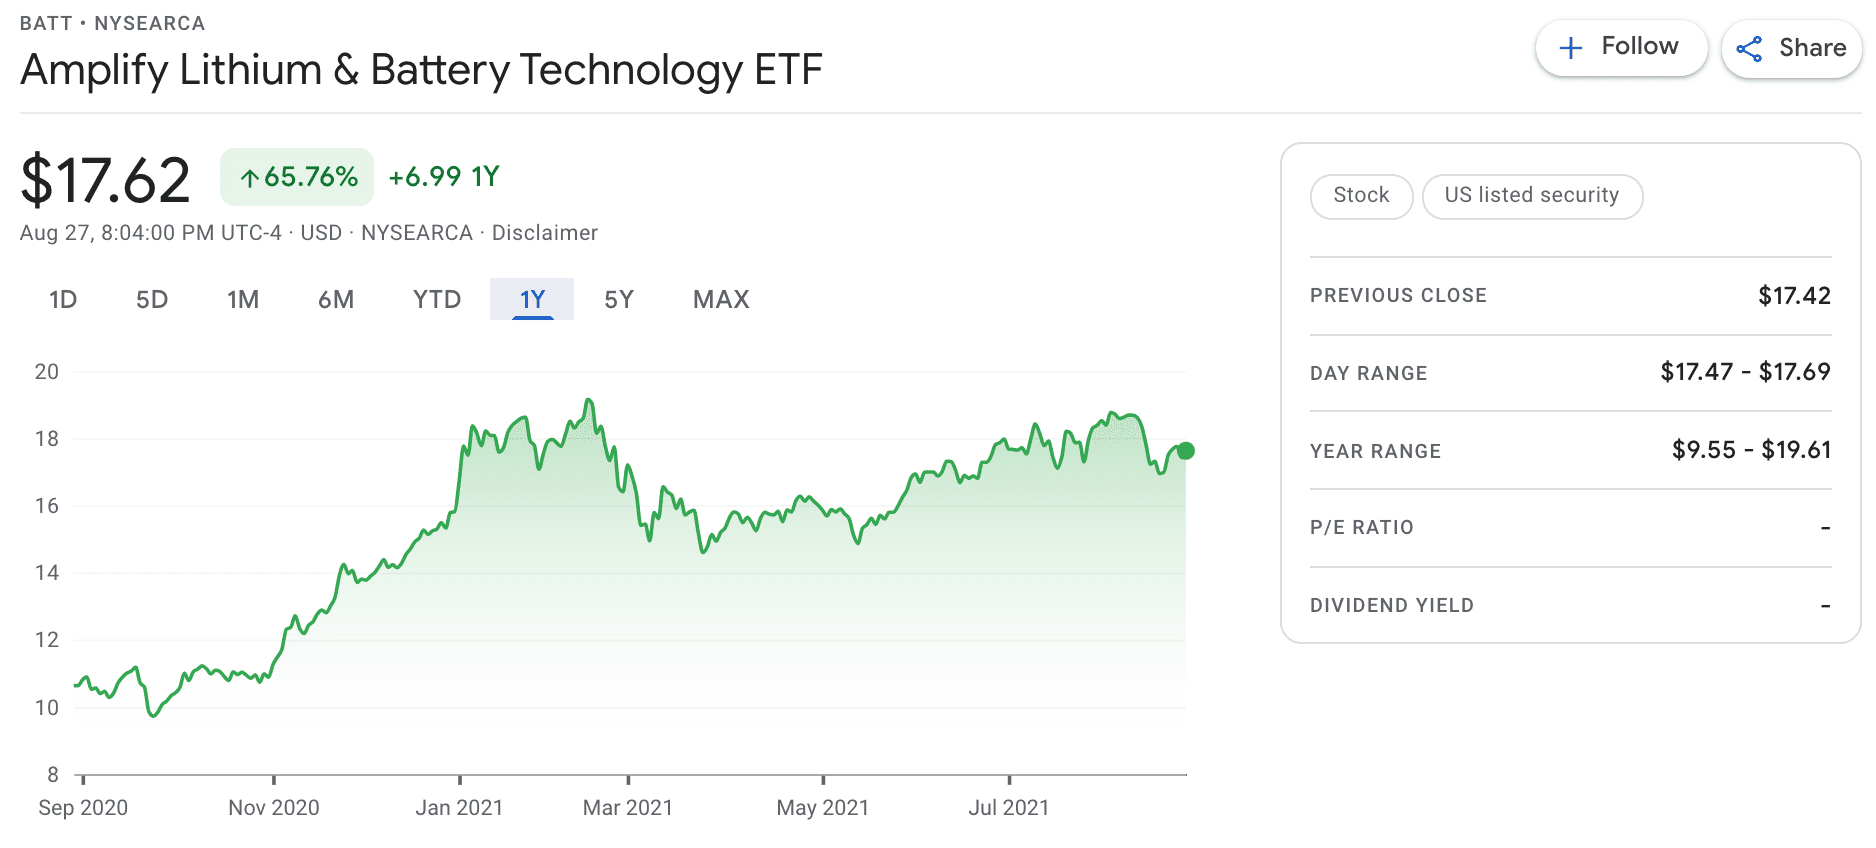Switch to the 5D view
The height and width of the screenshot is (848, 1876).
coord(152,299)
